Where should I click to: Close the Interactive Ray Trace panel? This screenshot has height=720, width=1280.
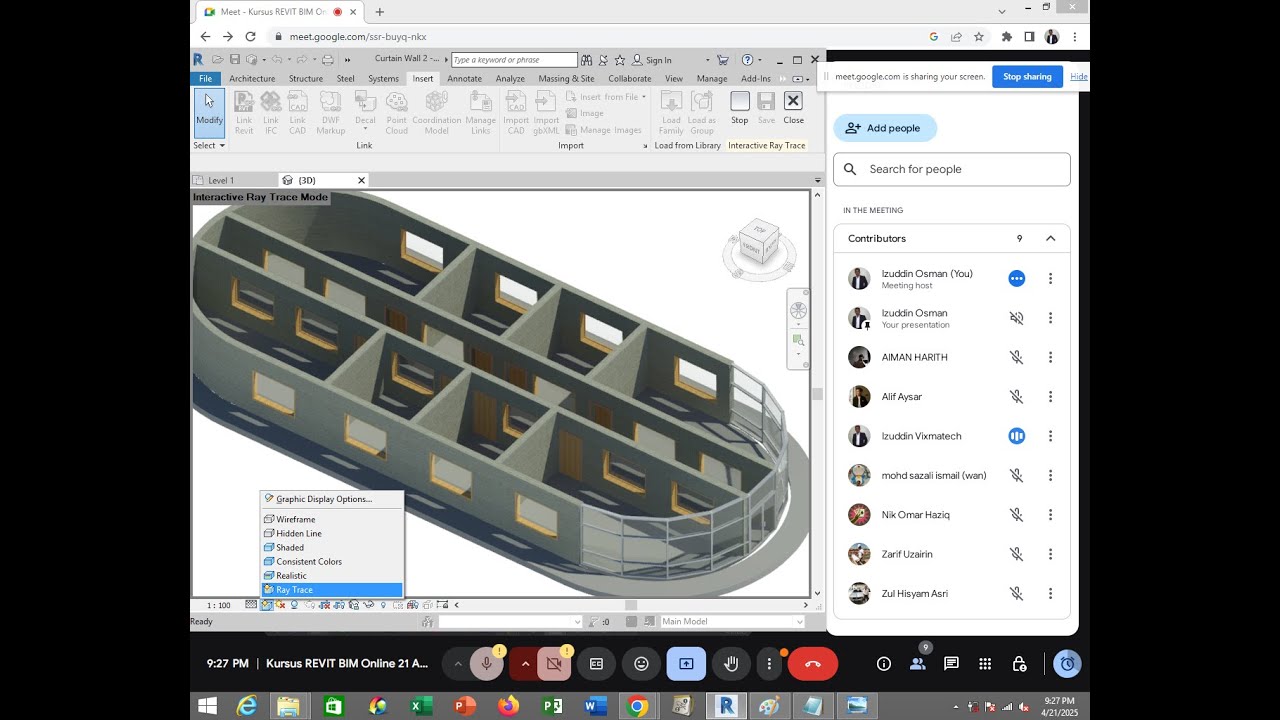click(x=793, y=108)
